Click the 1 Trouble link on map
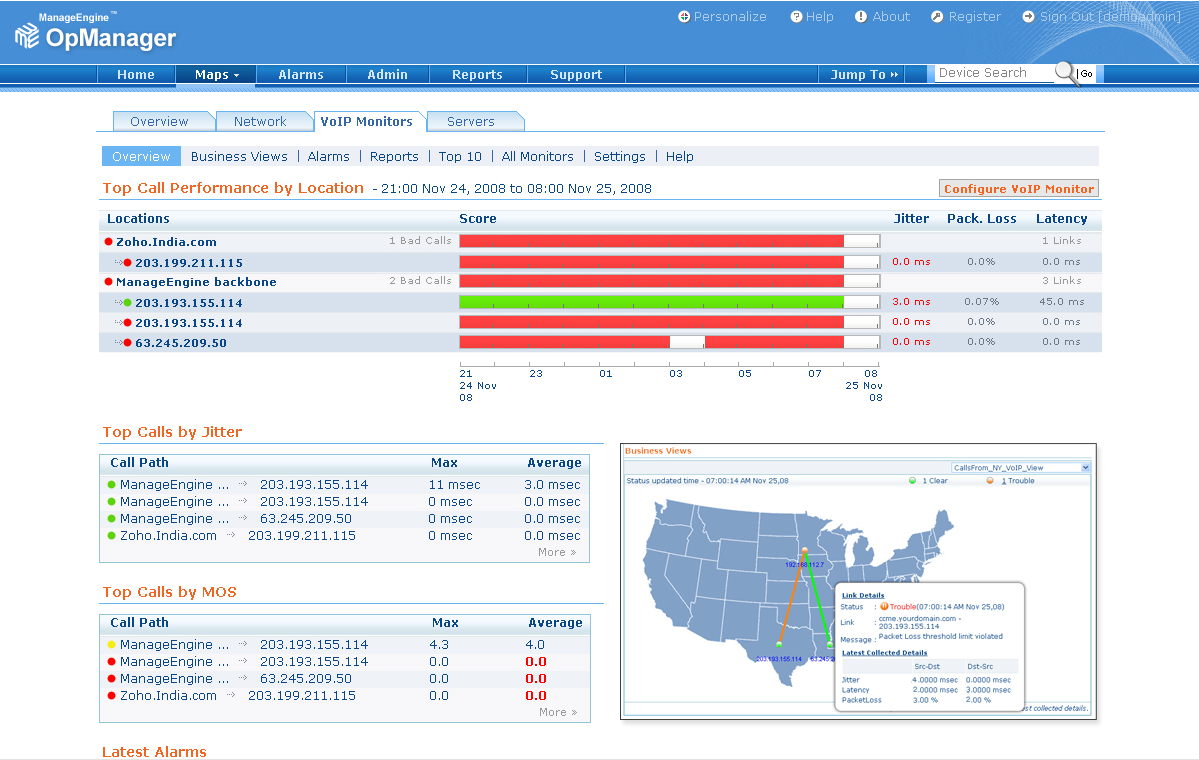This screenshot has height=760, width=1199. click(1018, 480)
